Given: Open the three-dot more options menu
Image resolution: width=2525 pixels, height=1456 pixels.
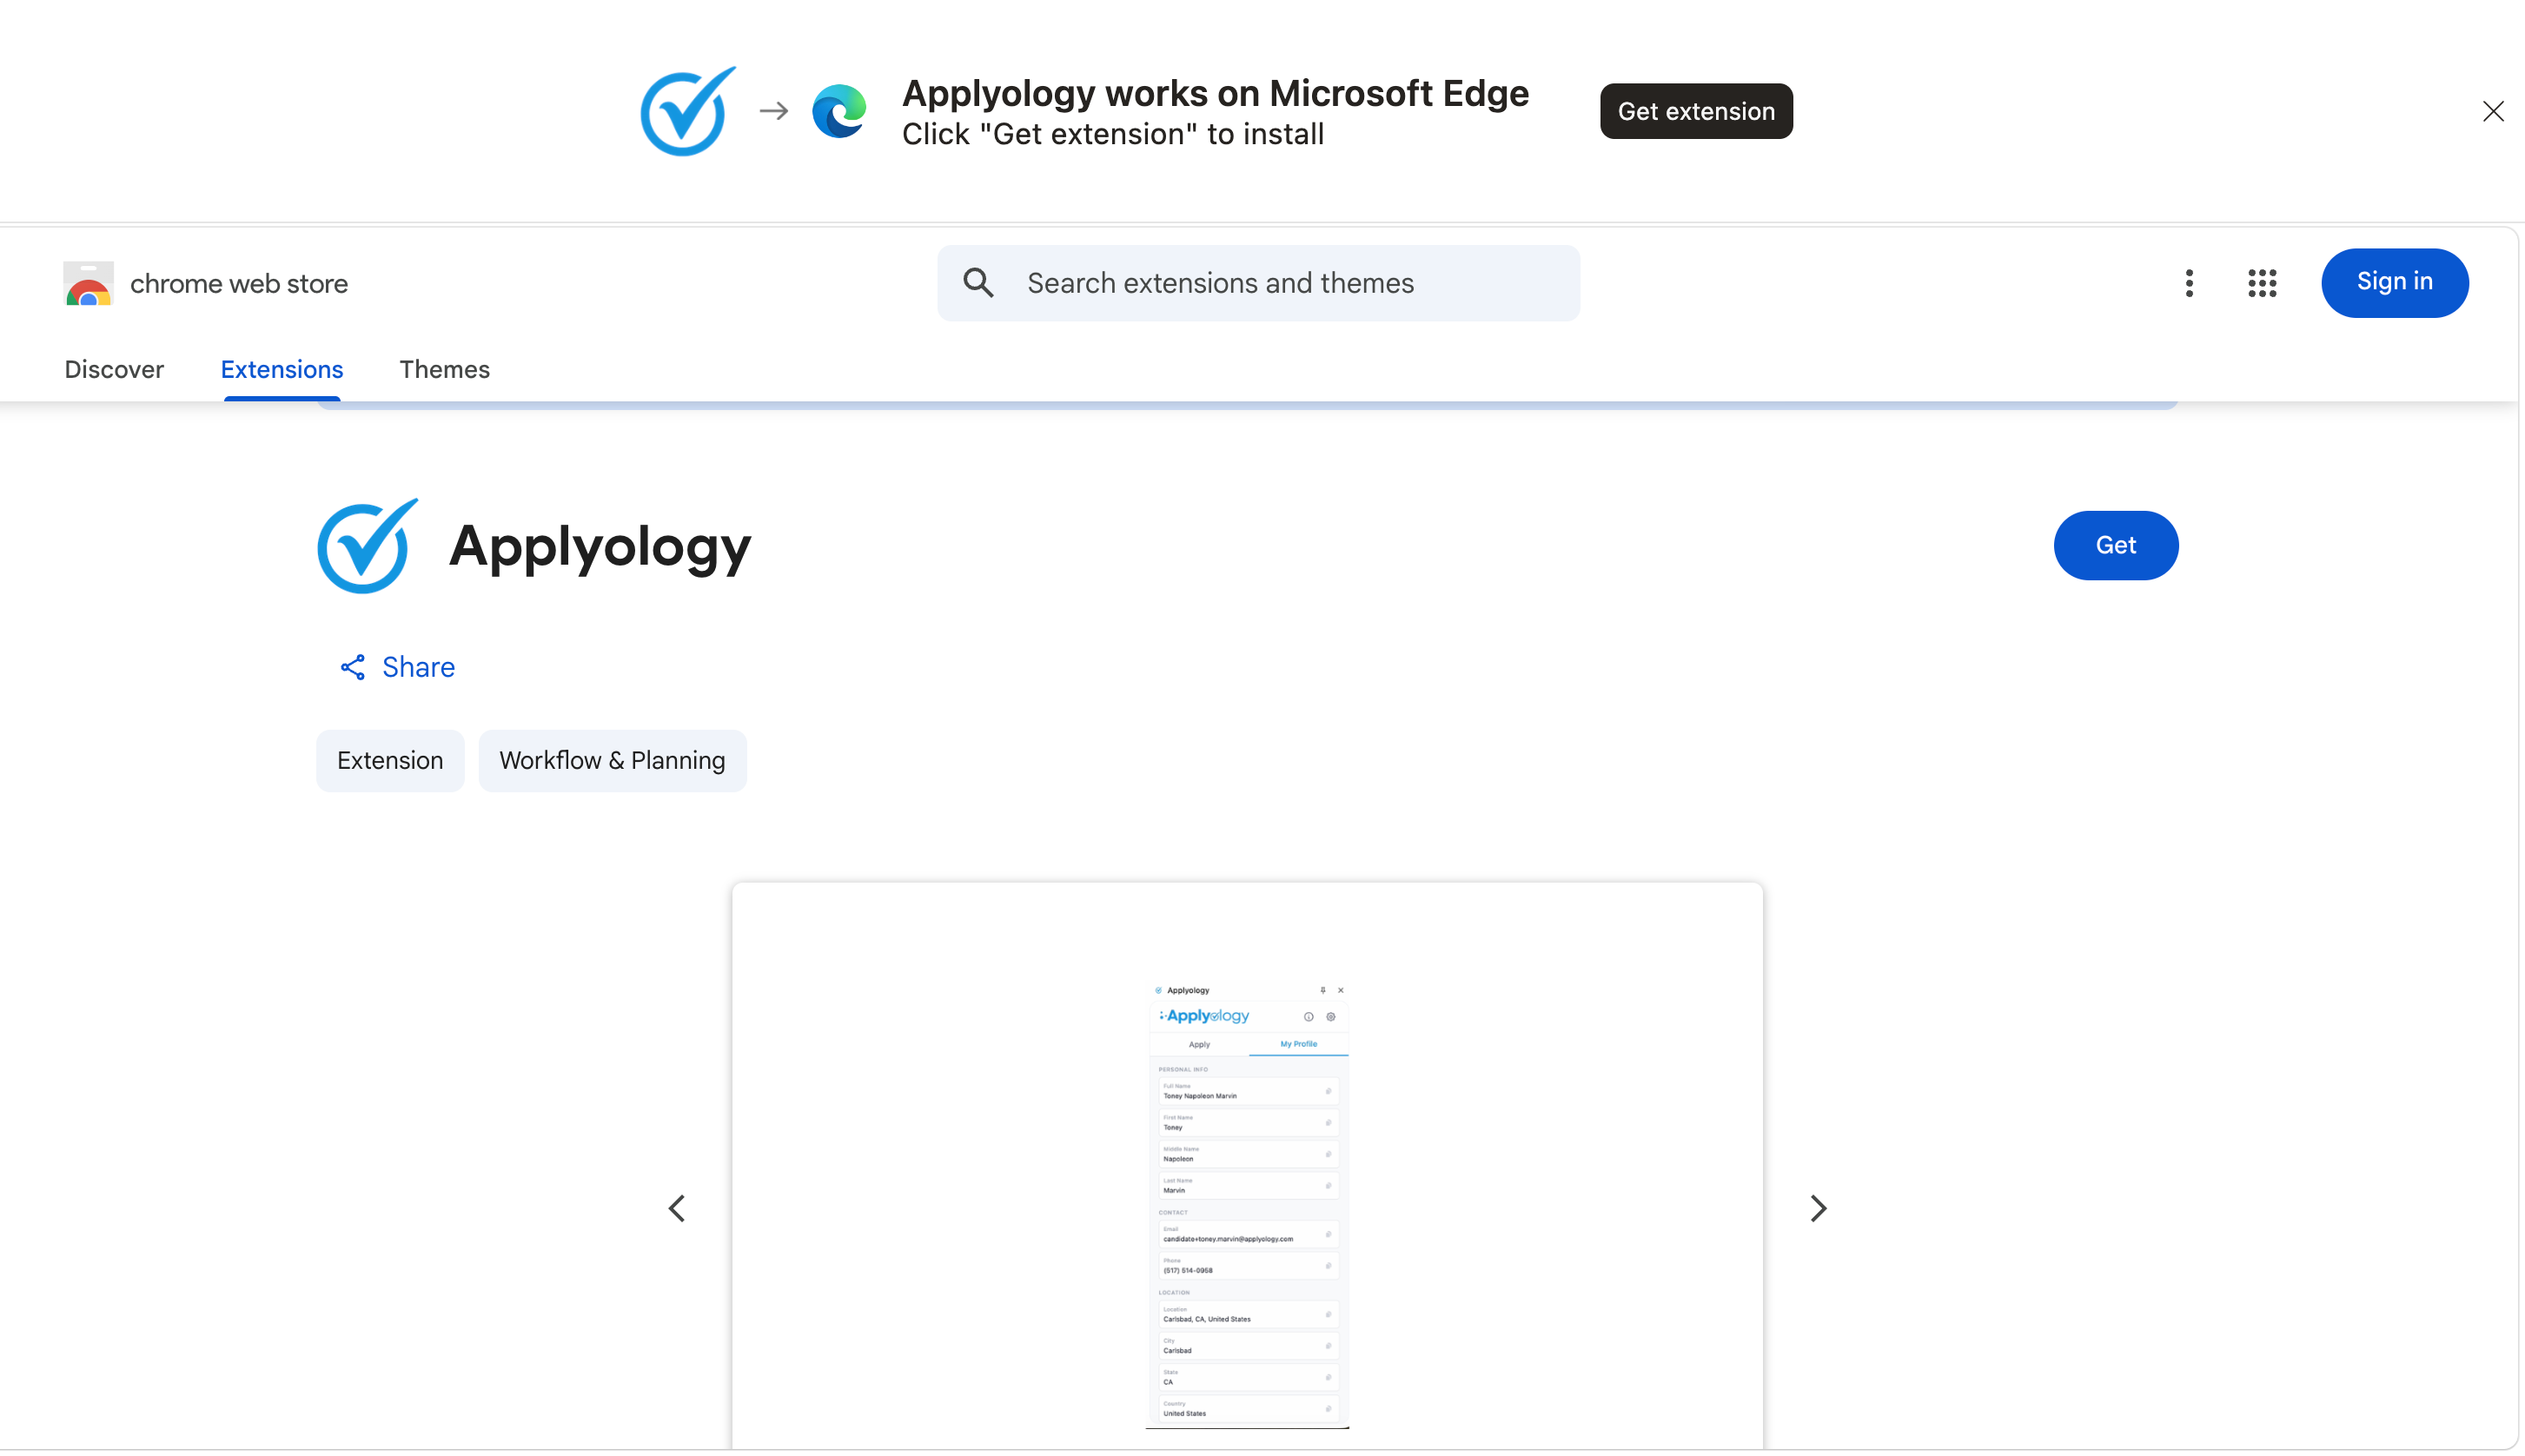Looking at the screenshot, I should (x=2189, y=283).
